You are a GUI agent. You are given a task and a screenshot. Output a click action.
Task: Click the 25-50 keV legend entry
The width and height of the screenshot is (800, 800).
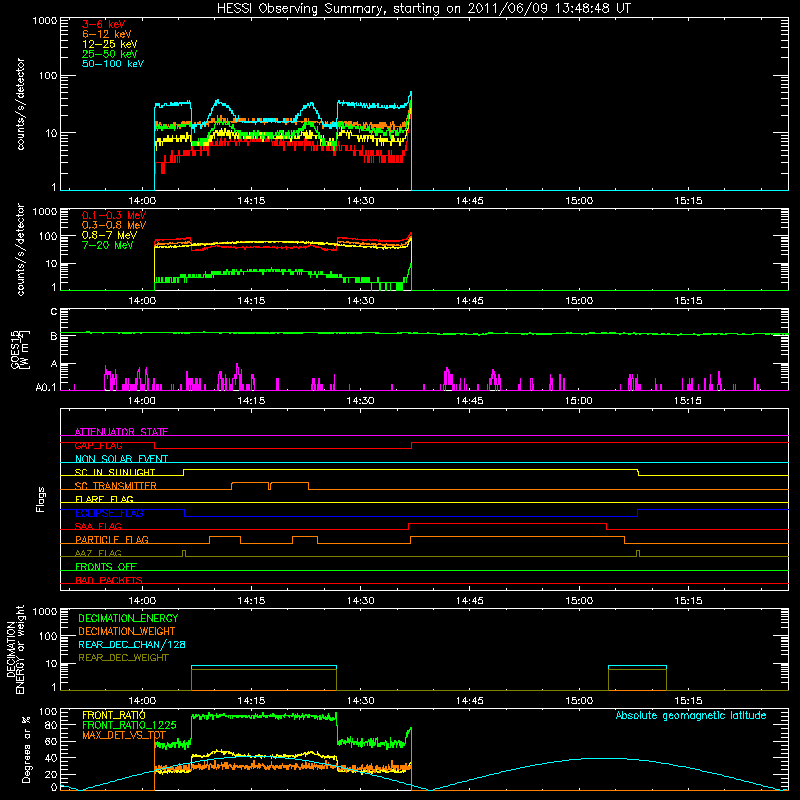(110, 54)
